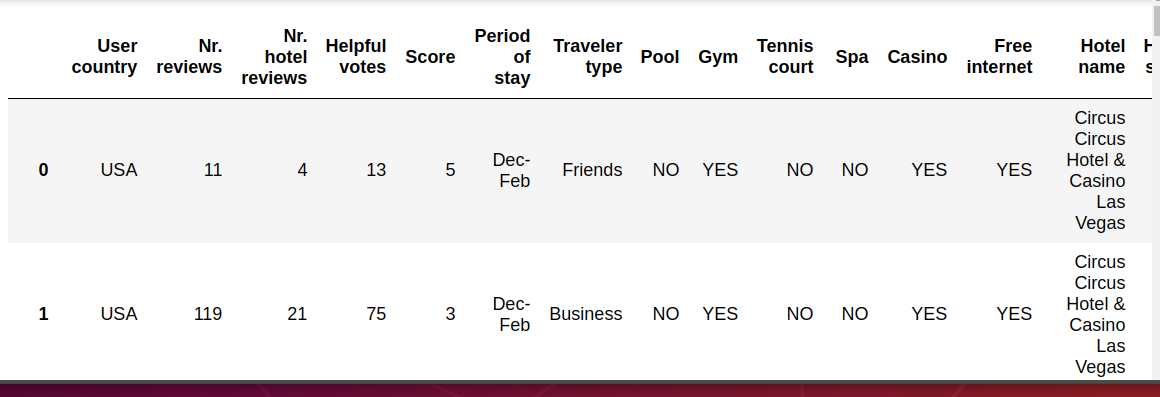This screenshot has height=397, width=1160.
Task: Select the Casino column header
Action: coord(917,57)
